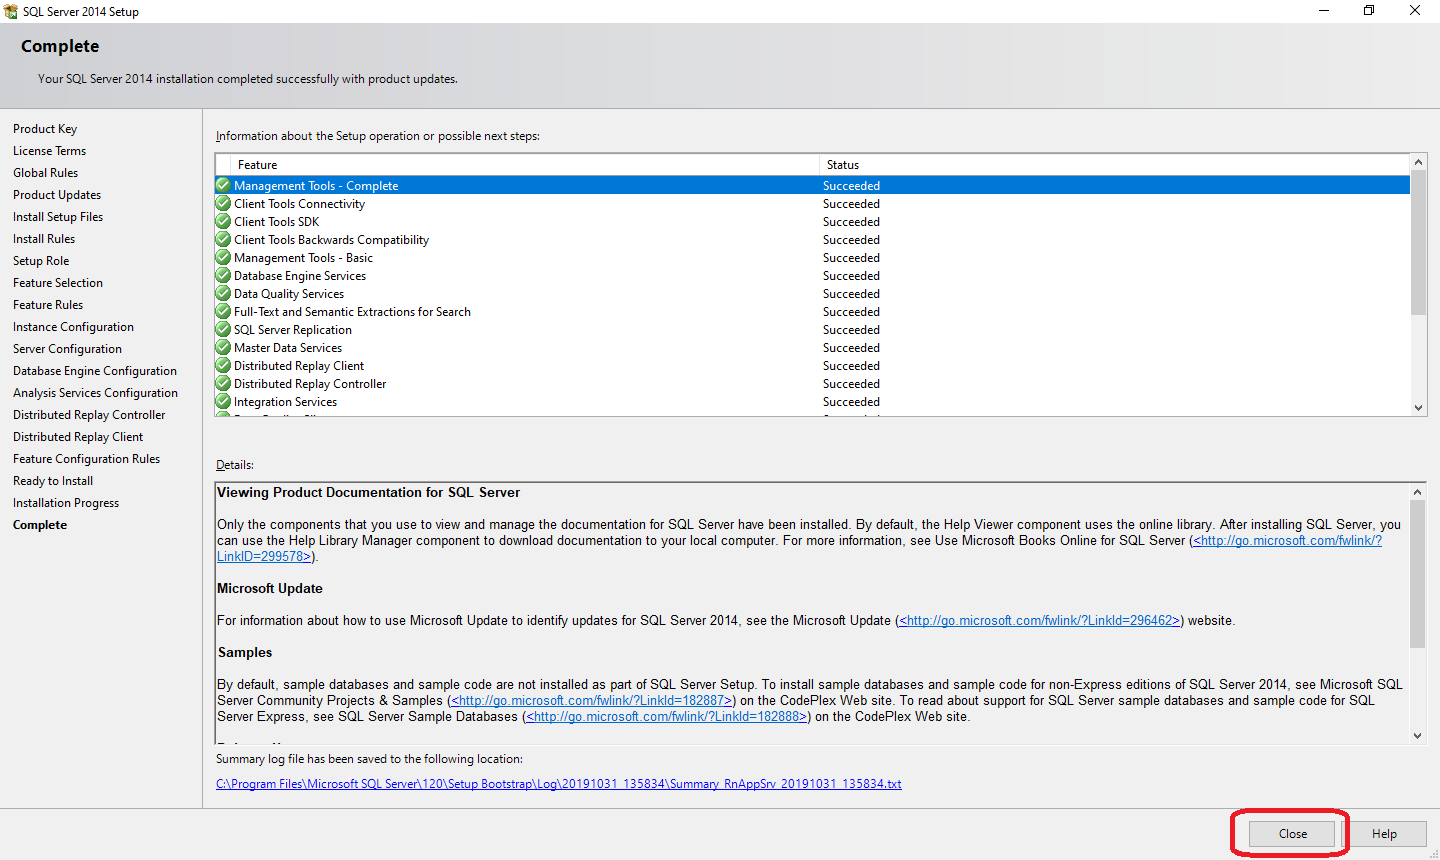
Task: Click check icon for Distributed Replay Controller row
Action: [x=223, y=383]
